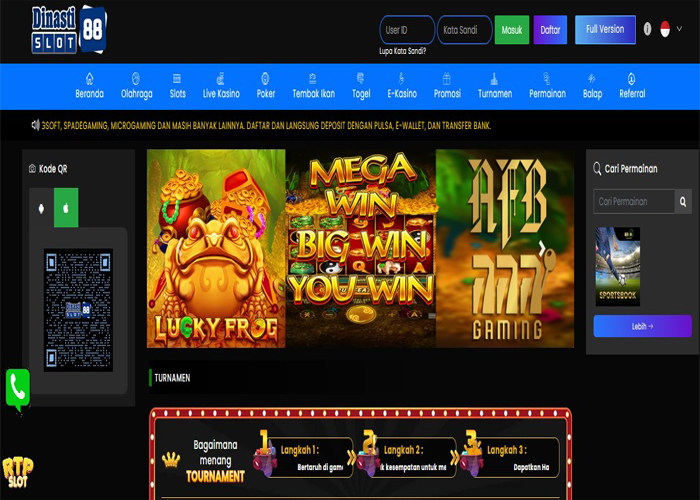Focus the Cari Permainan search field
This screenshot has height=500, width=700.
coord(634,201)
